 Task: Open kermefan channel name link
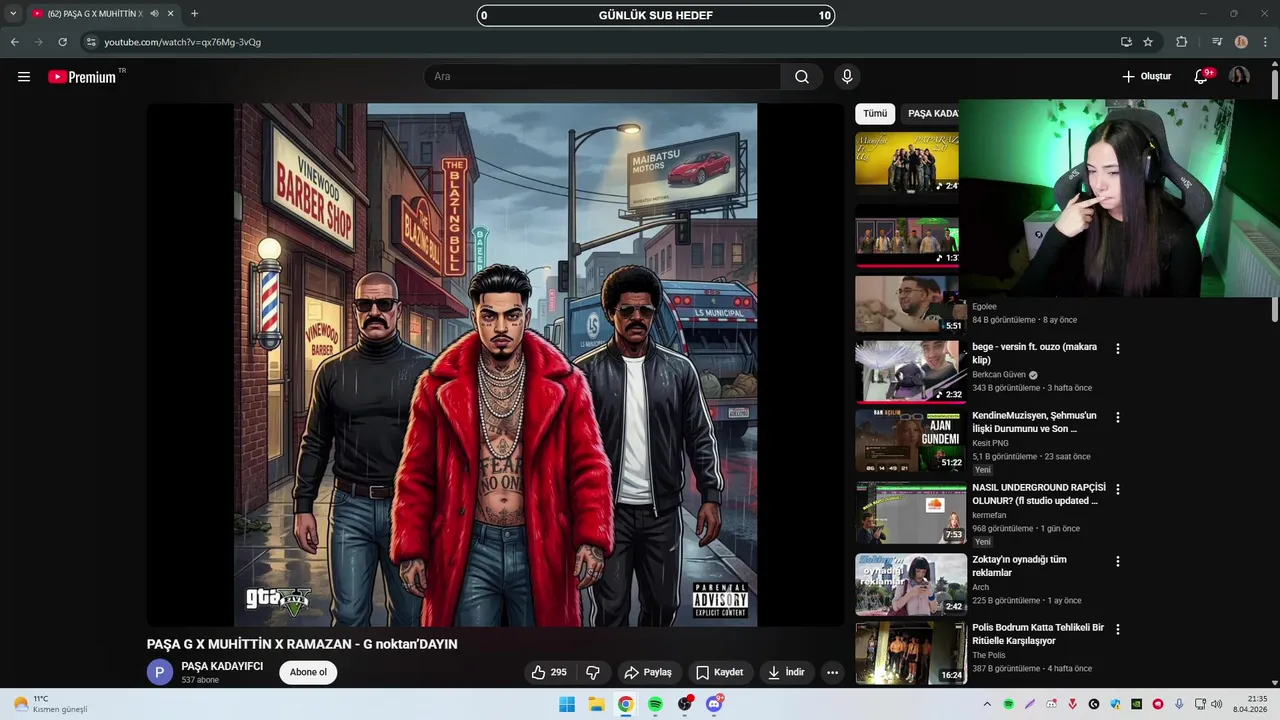[x=989, y=515]
